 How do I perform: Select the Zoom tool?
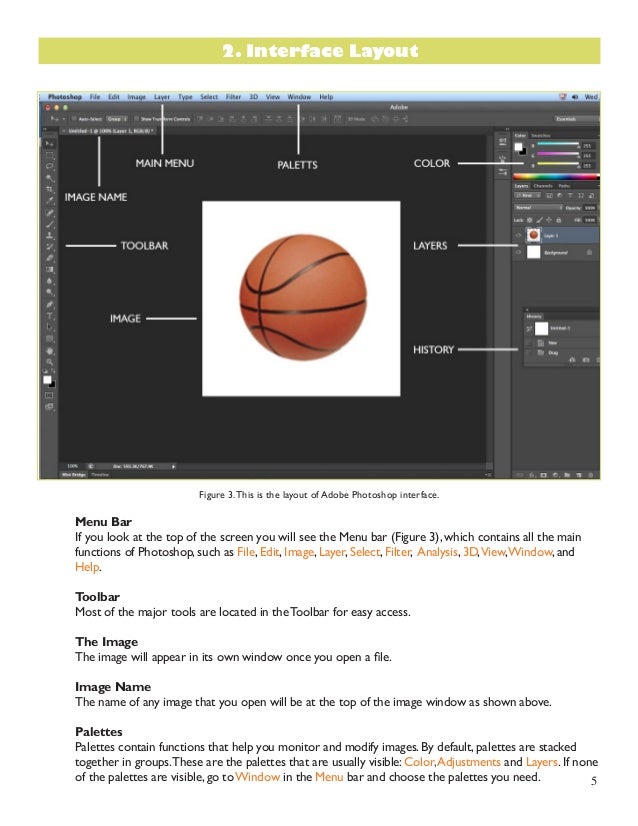(x=49, y=362)
